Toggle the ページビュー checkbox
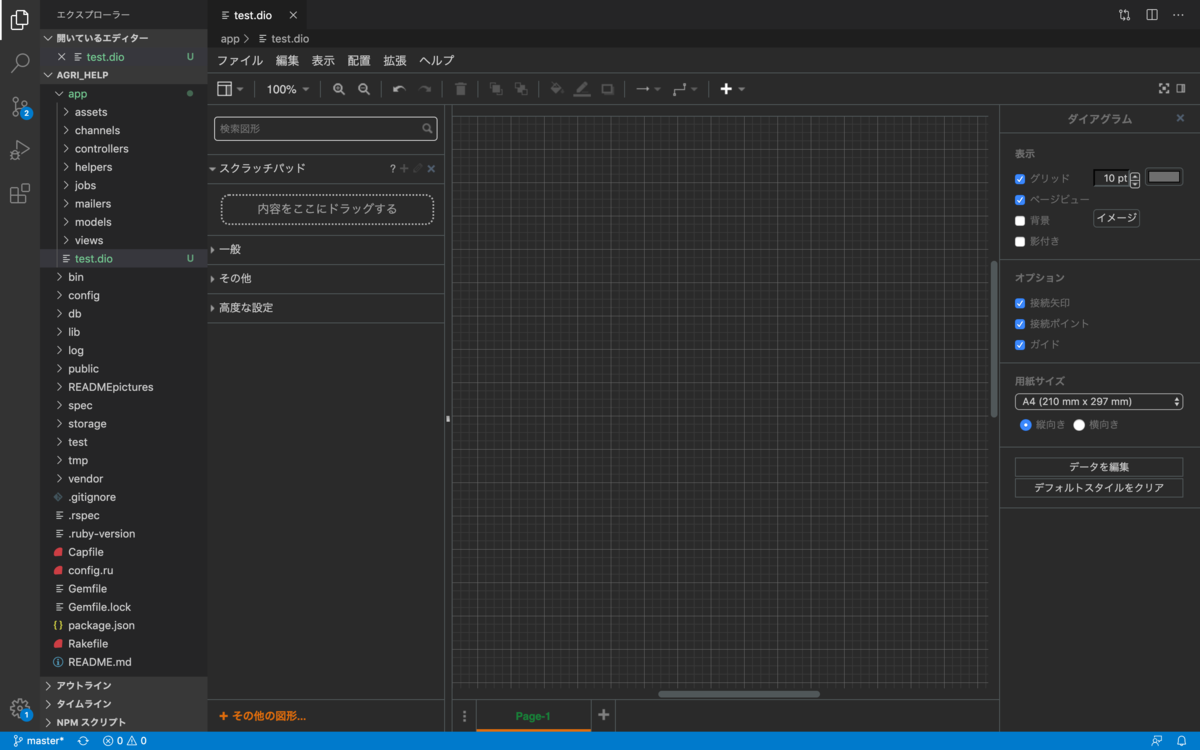The width and height of the screenshot is (1200, 750). pyautogui.click(x=1020, y=200)
